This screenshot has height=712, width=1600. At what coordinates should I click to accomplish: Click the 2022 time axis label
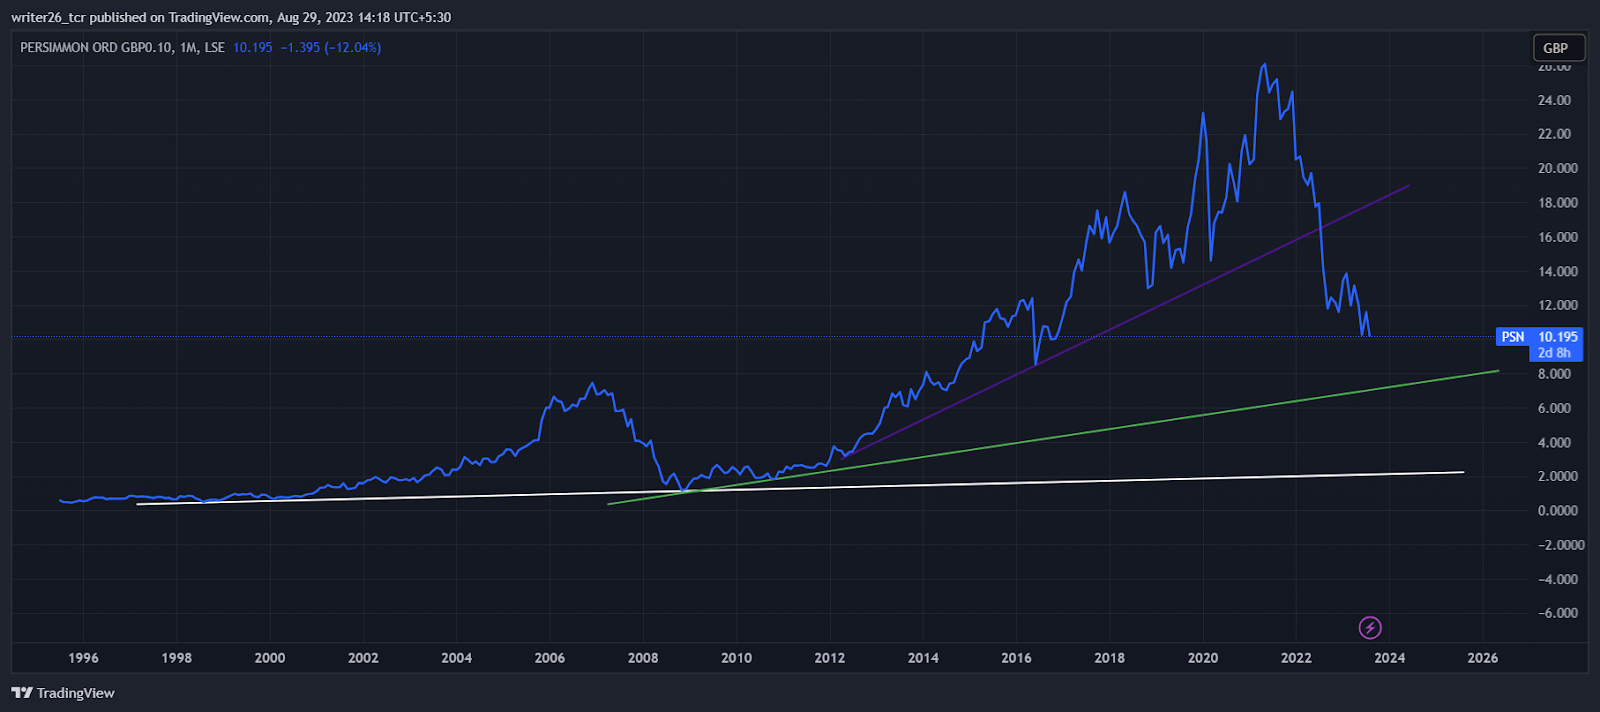click(1296, 658)
